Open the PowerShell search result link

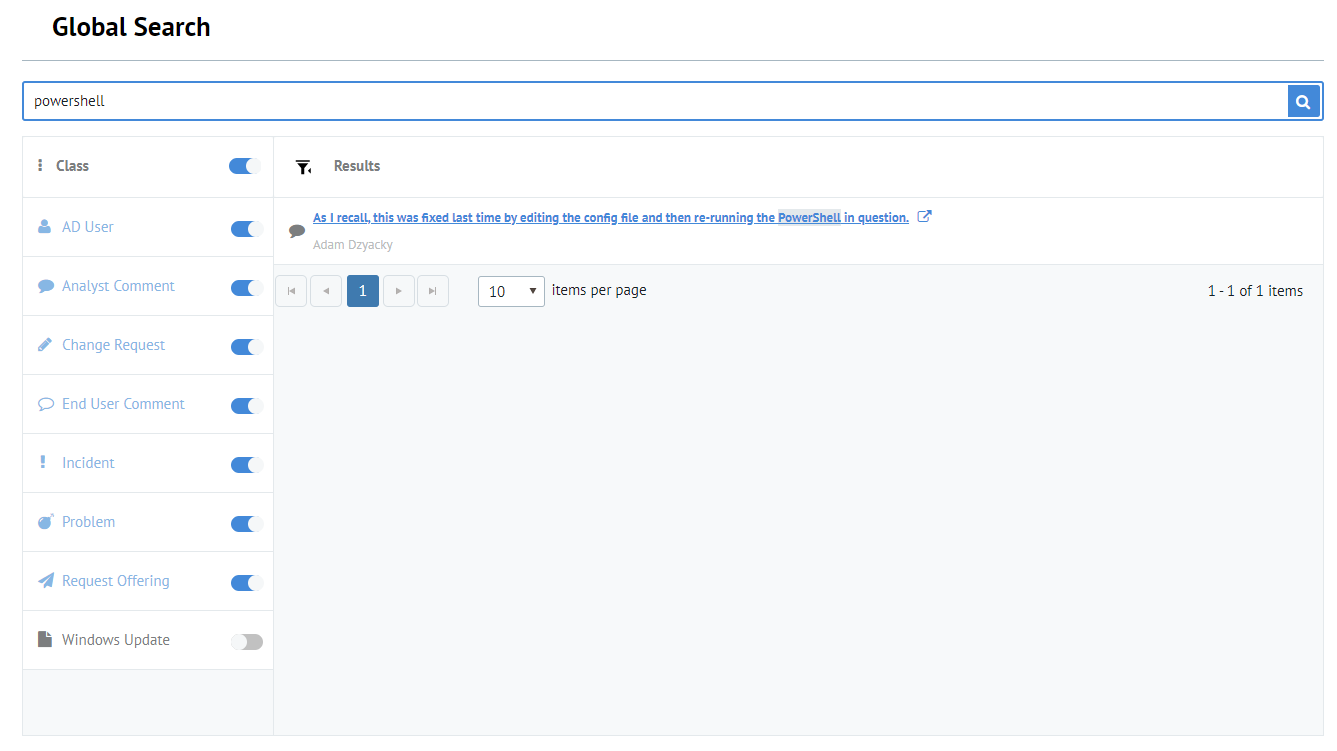tap(610, 217)
